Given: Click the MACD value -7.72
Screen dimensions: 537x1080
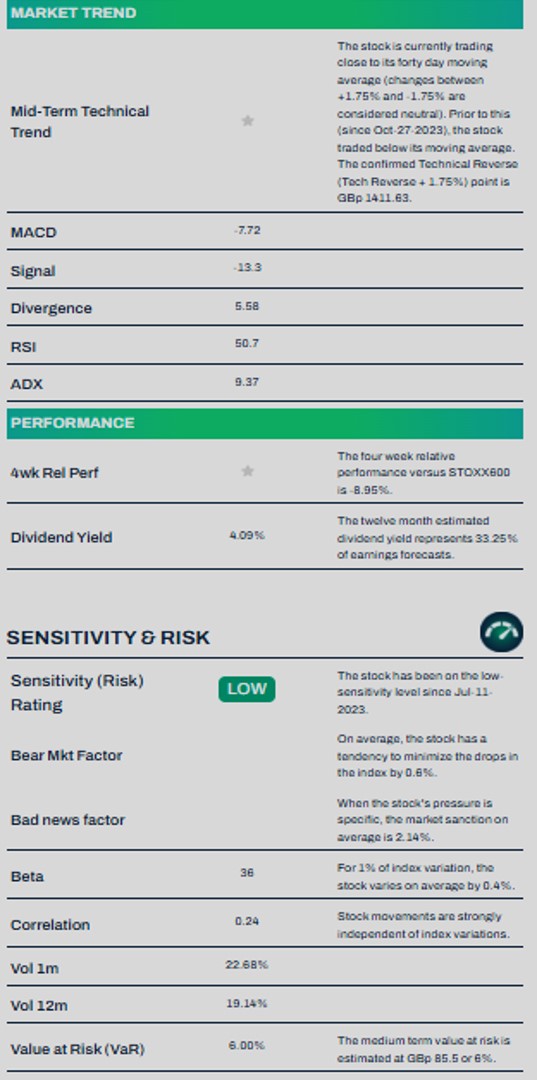Looking at the screenshot, I should pos(246,230).
